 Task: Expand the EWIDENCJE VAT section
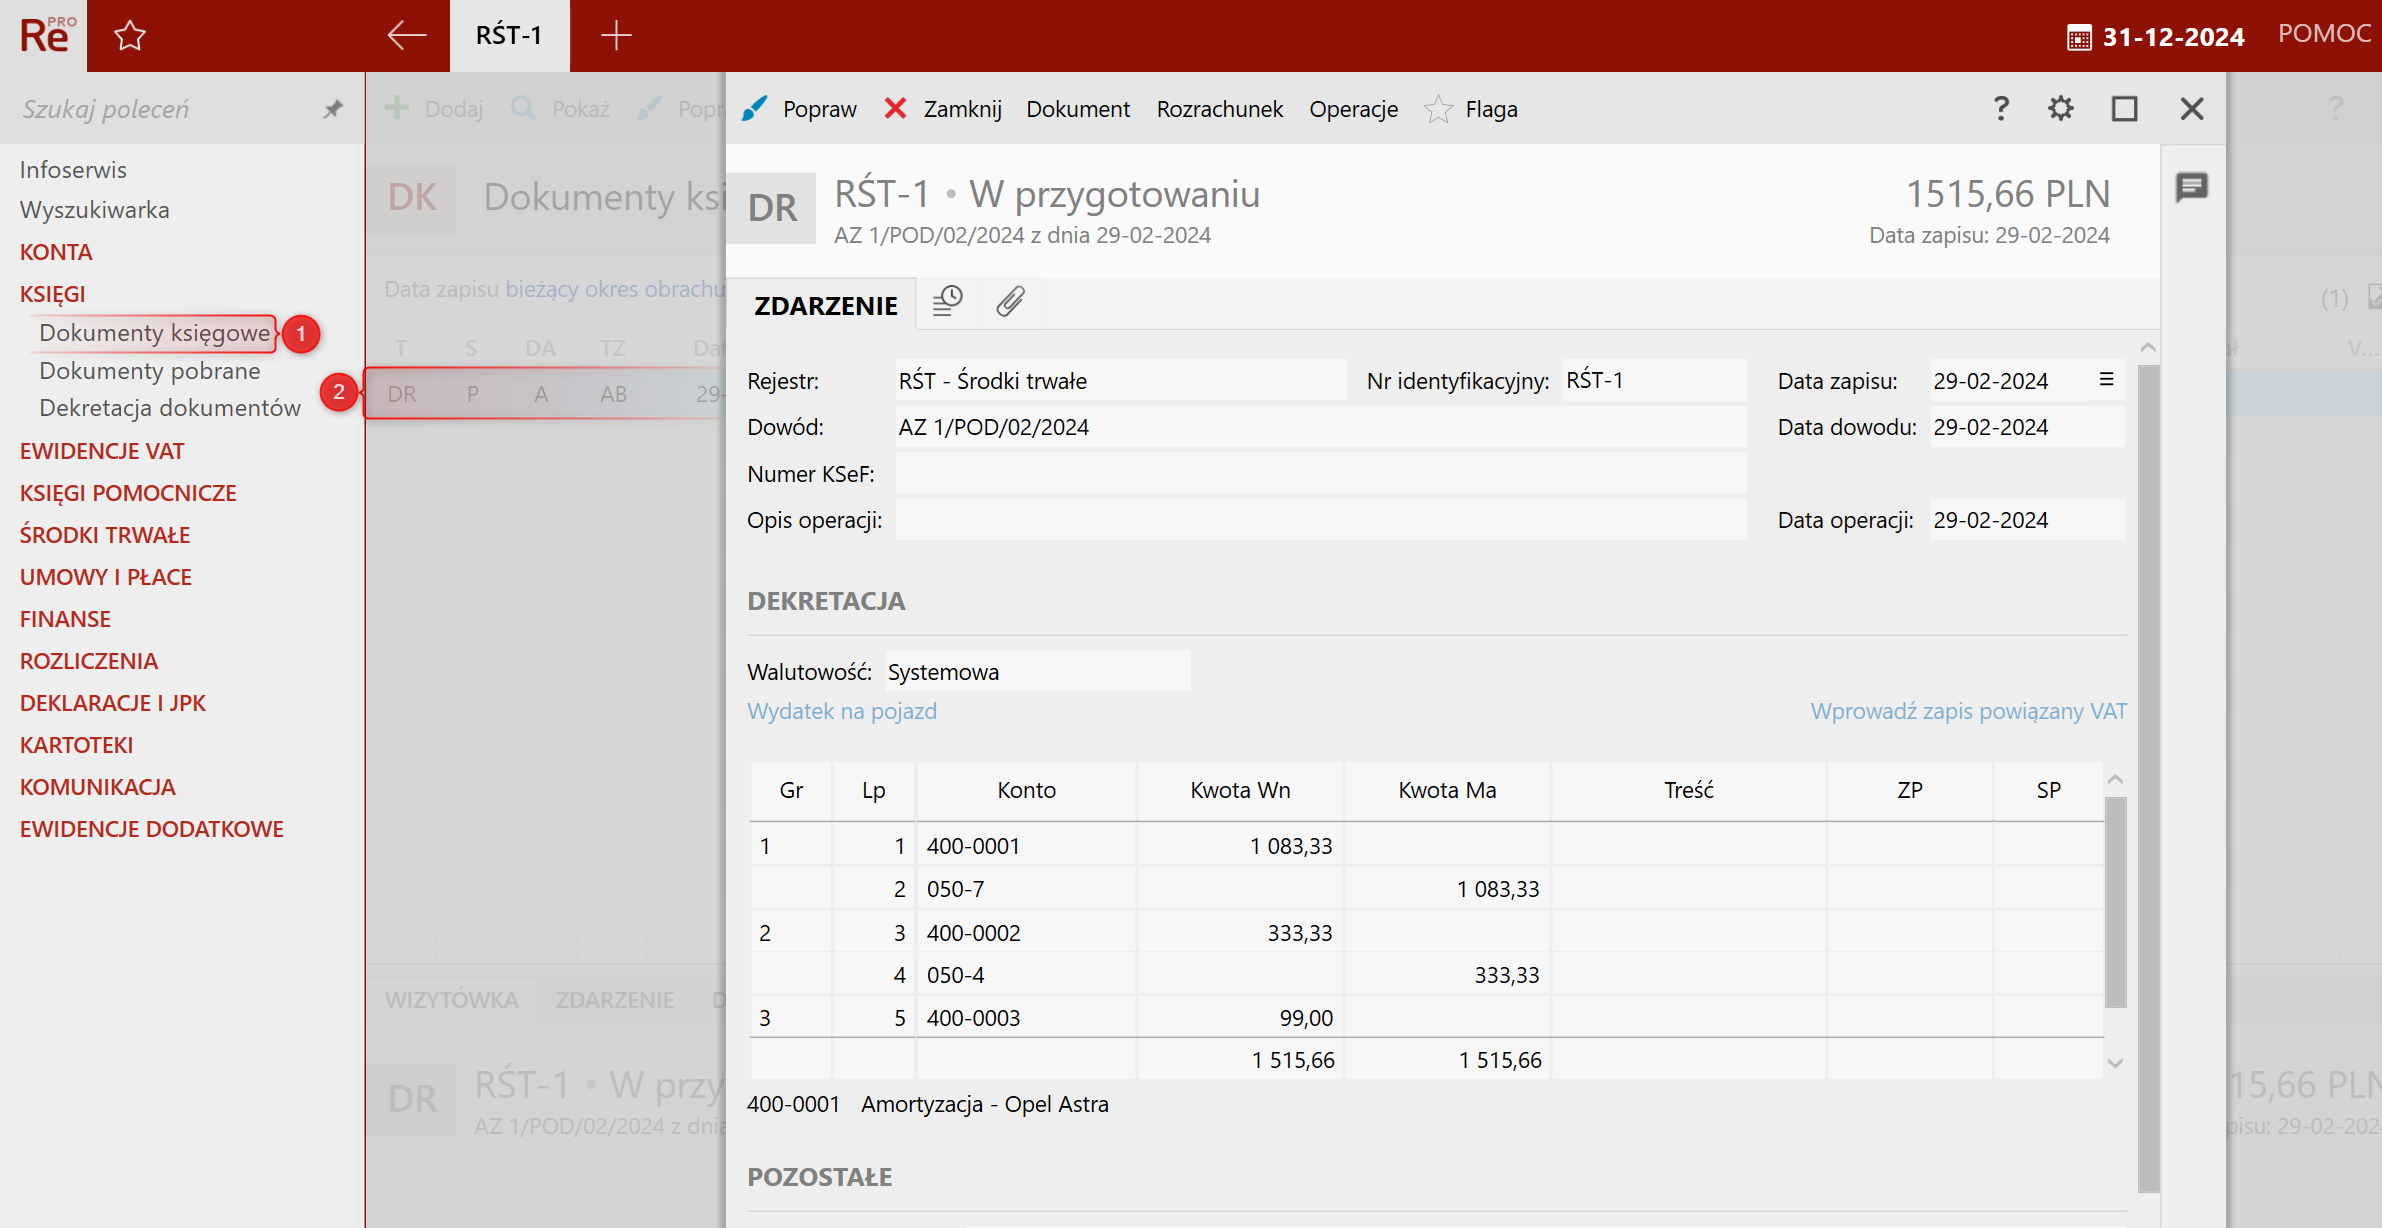102,451
